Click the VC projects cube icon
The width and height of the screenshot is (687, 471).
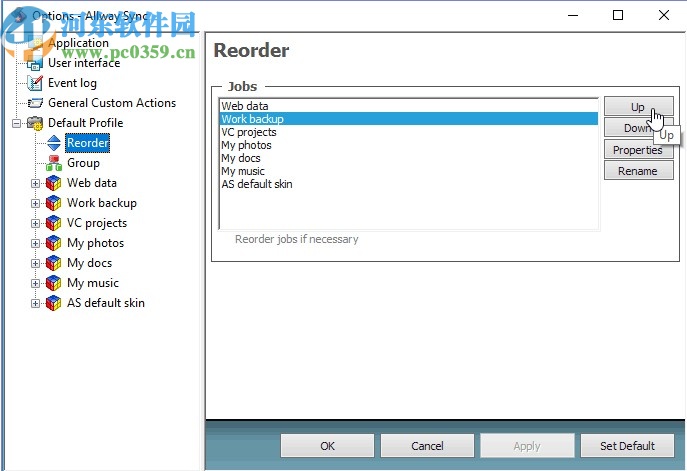pyautogui.click(x=53, y=223)
